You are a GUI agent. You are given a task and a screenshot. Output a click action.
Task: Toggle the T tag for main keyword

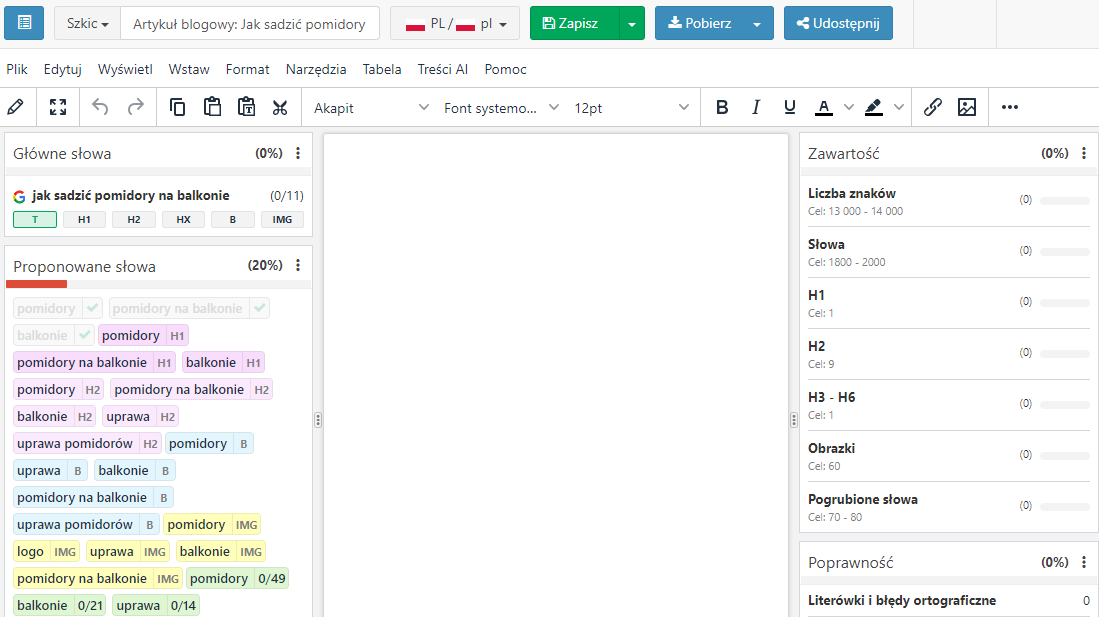(x=35, y=219)
